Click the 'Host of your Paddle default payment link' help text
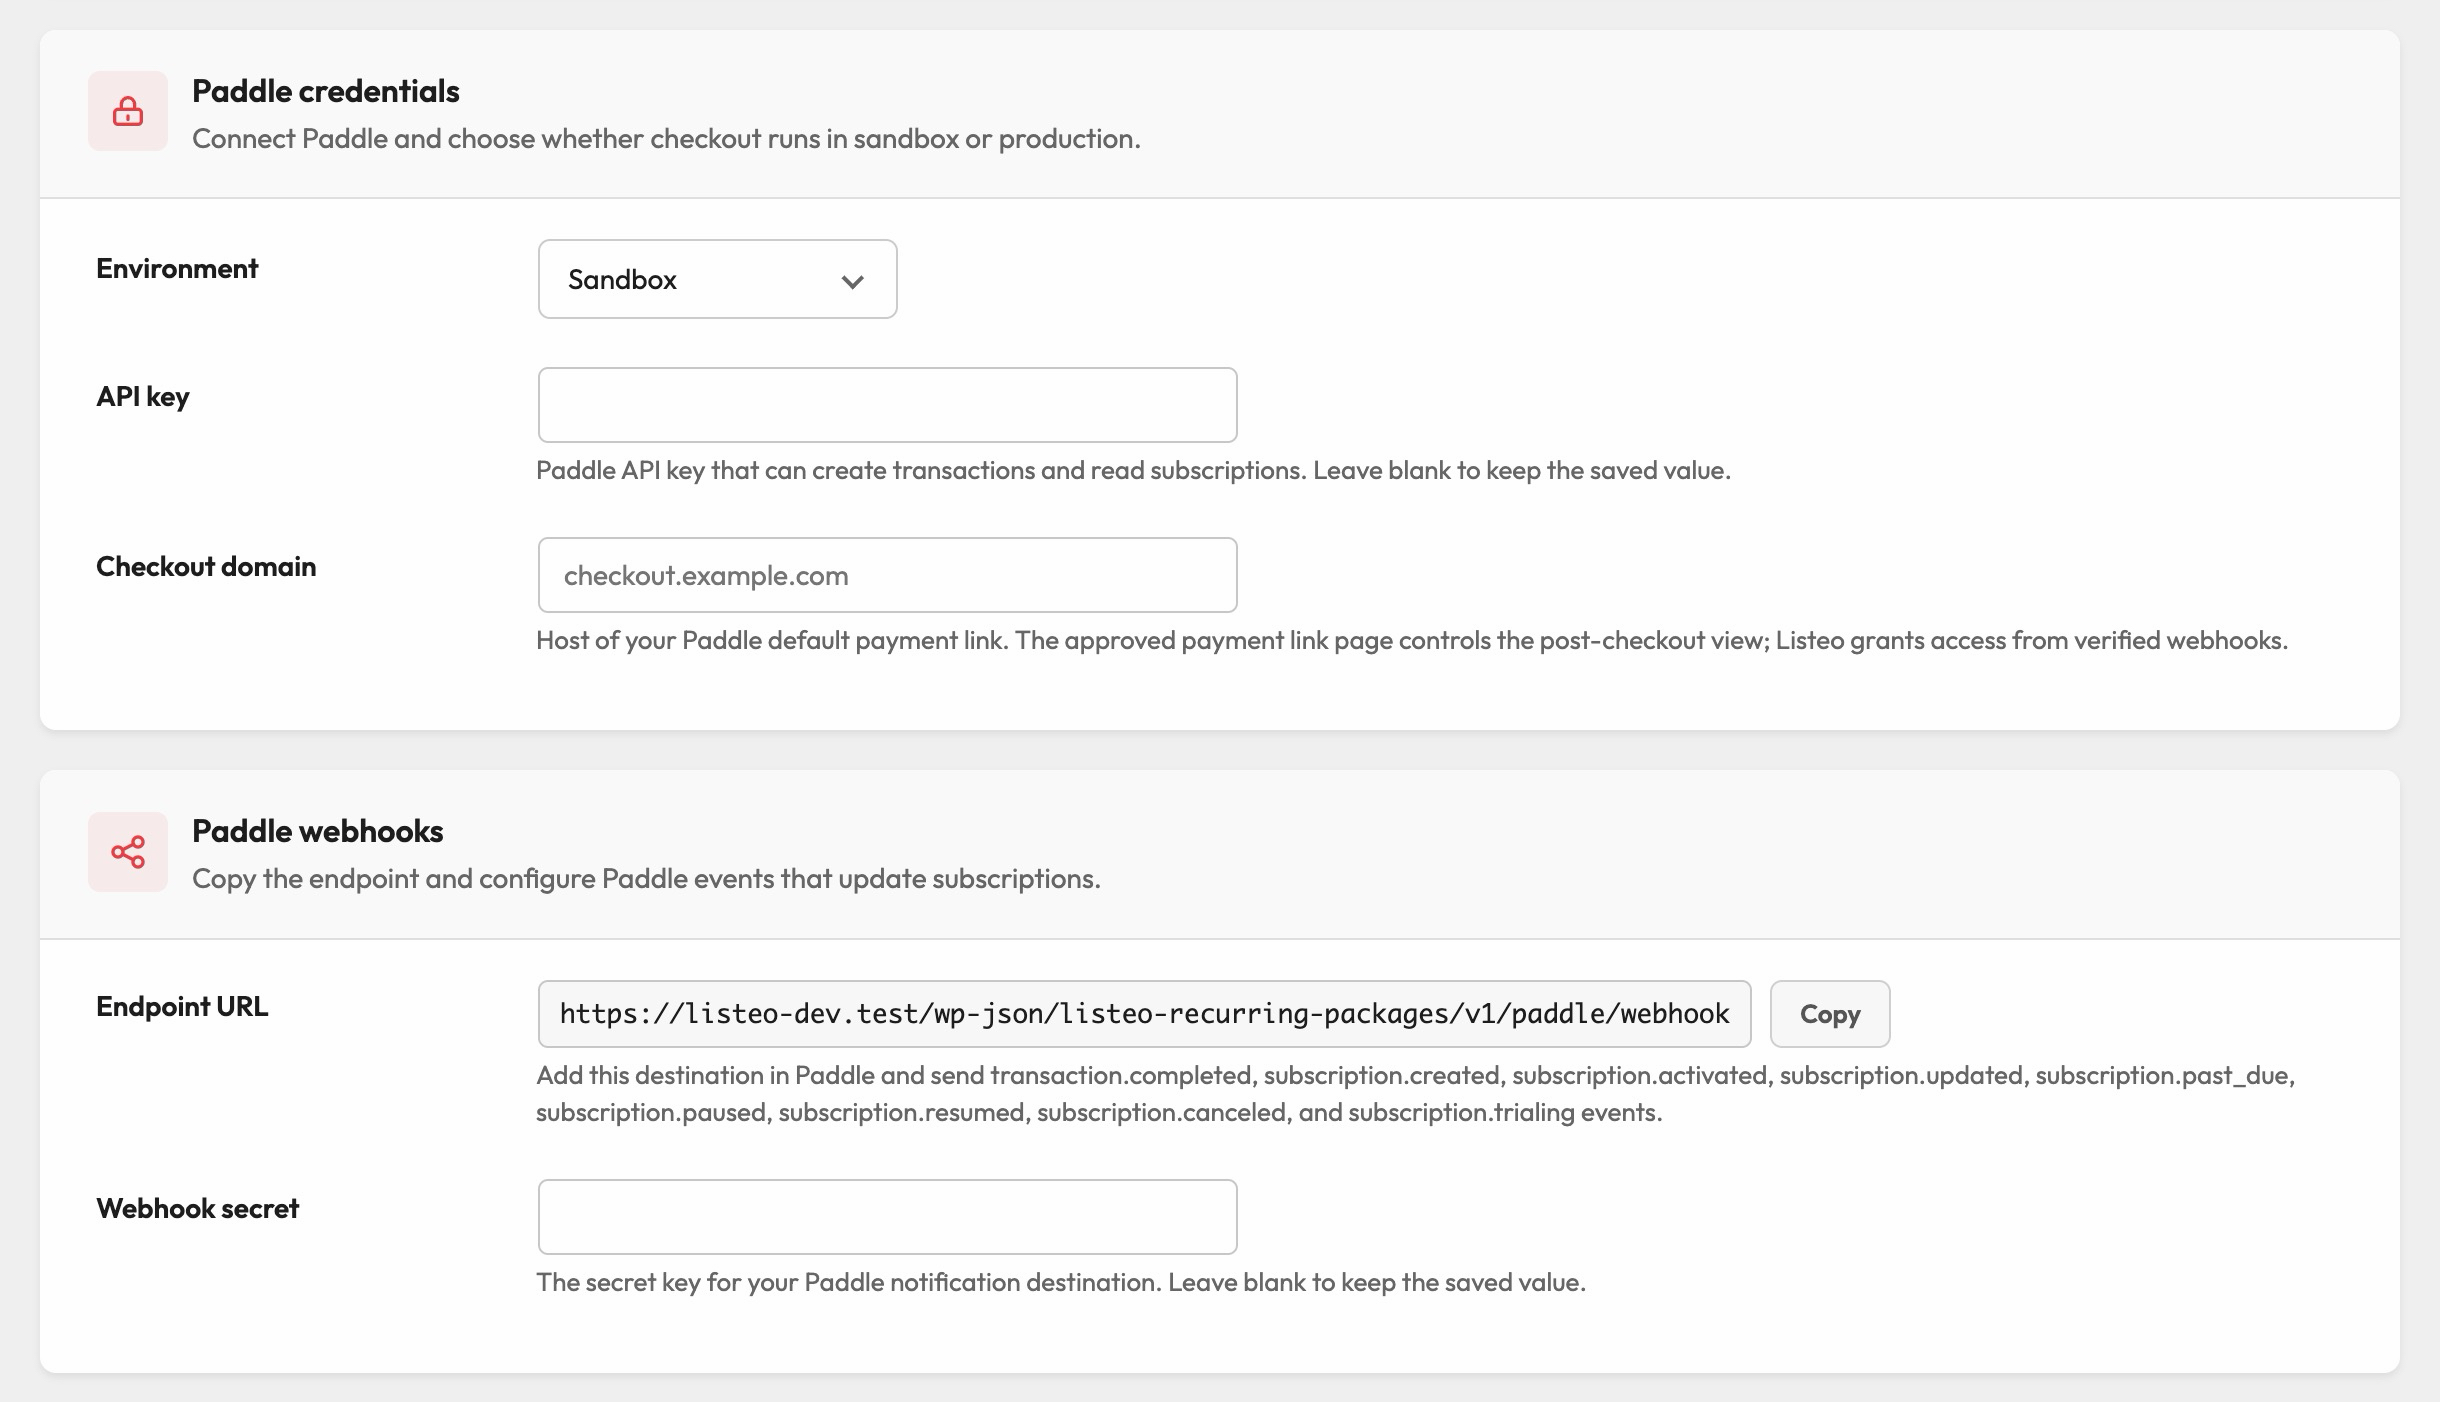Viewport: 2440px width, 1402px height. pos(1412,640)
